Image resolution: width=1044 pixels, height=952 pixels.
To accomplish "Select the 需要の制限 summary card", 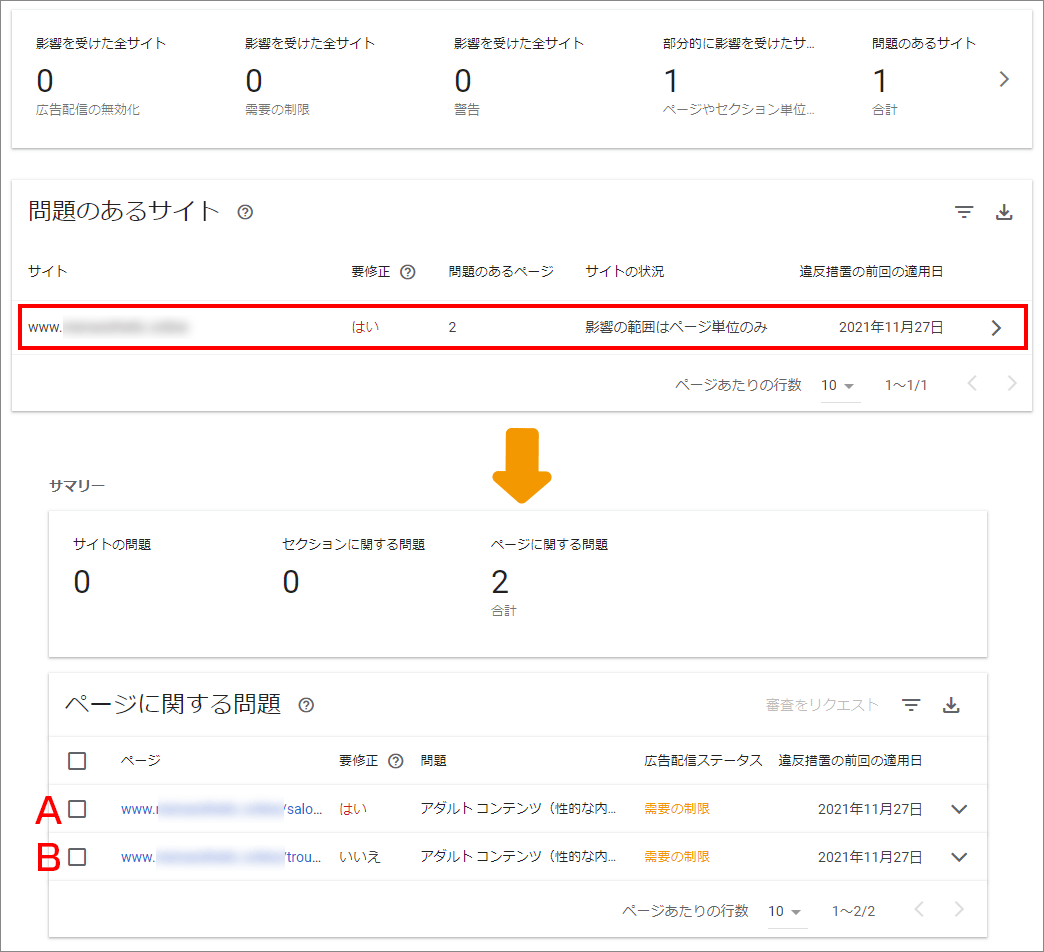I will [310, 77].
